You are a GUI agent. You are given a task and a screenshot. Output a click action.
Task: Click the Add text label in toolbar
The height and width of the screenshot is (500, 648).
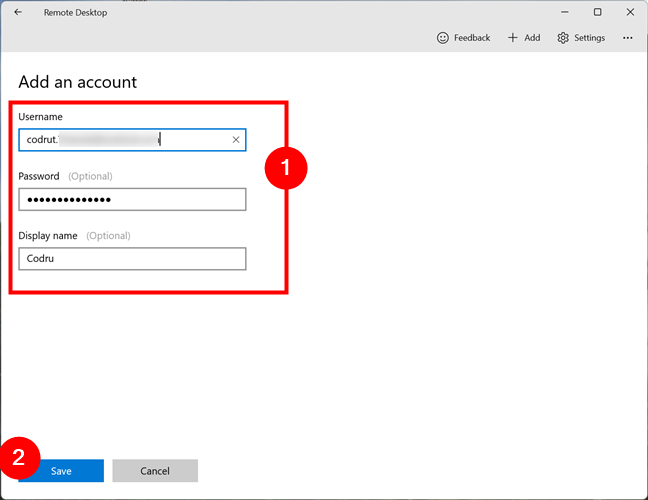tap(532, 38)
